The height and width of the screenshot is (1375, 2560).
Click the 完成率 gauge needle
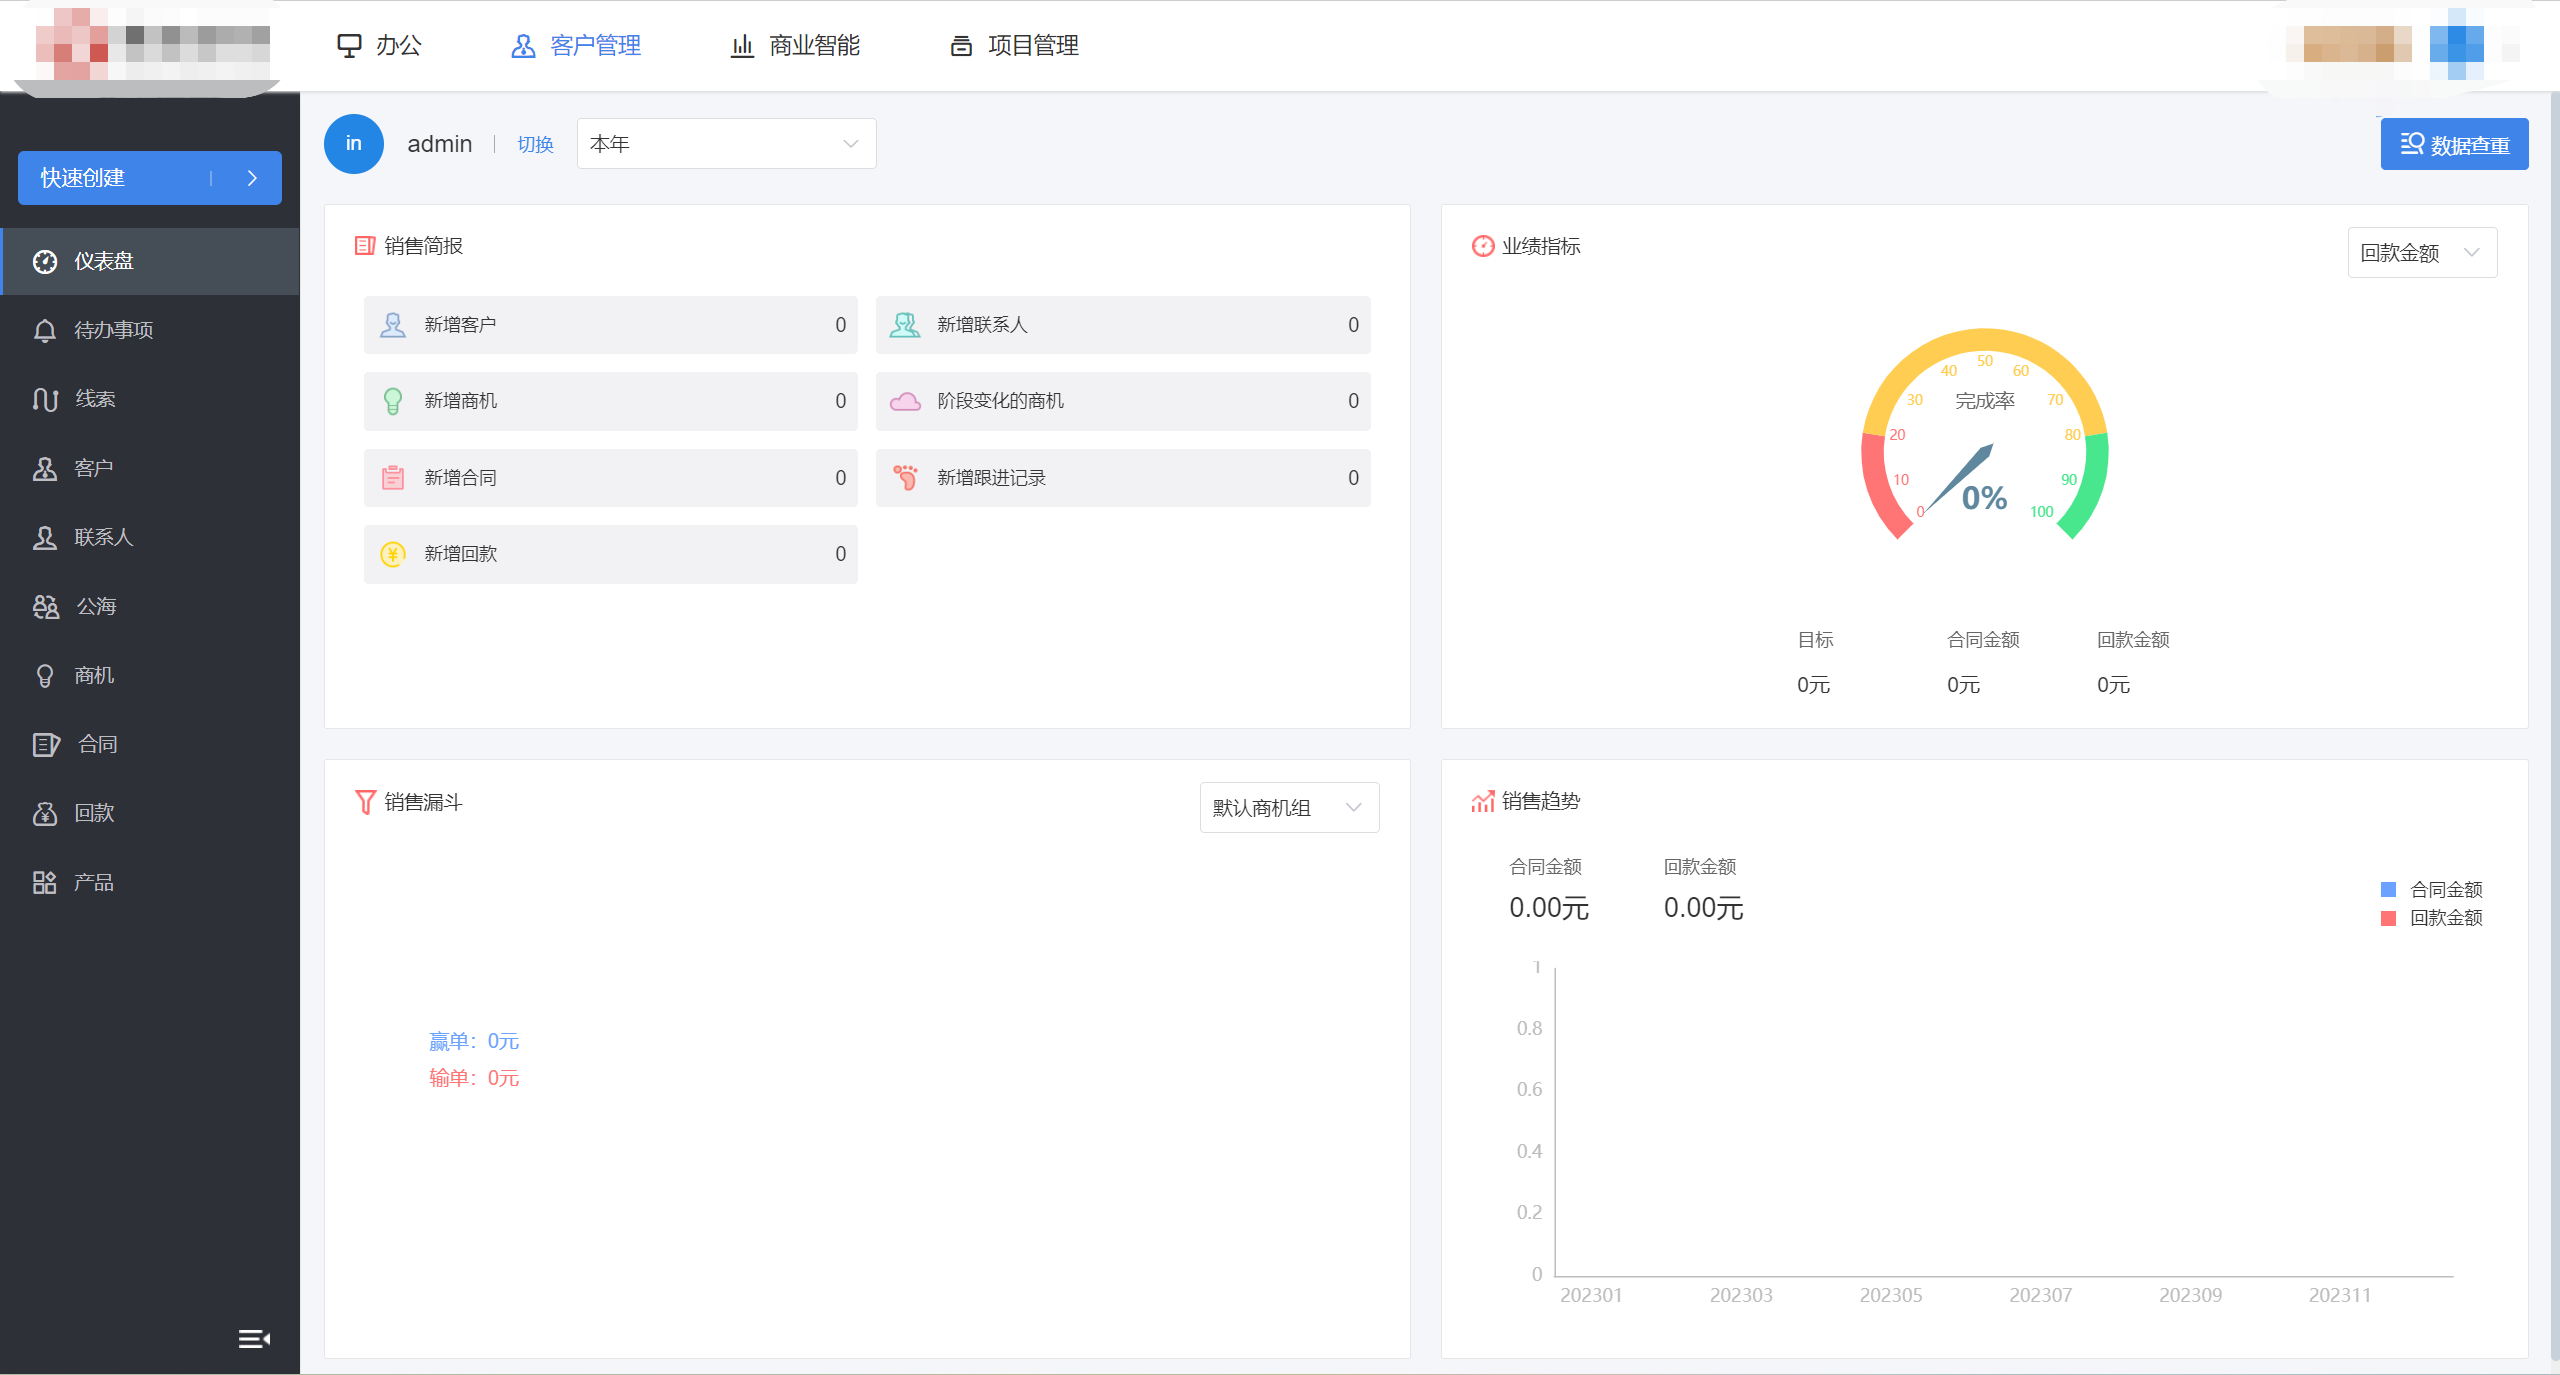(1959, 478)
